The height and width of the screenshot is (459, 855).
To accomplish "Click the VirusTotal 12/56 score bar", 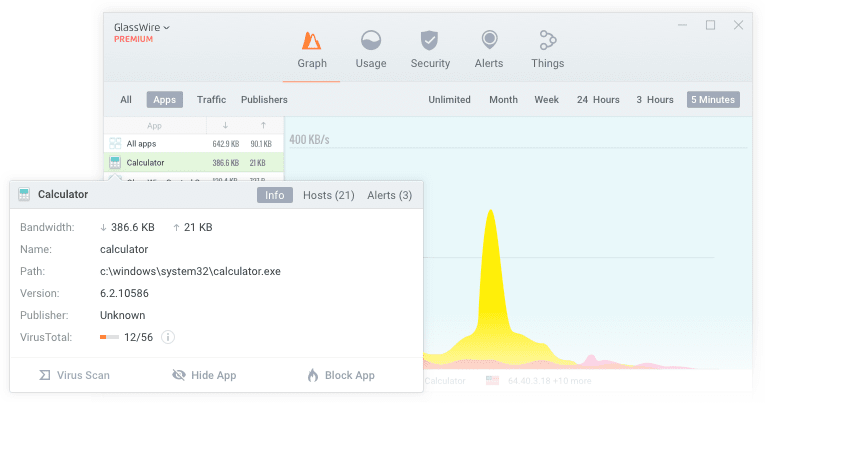I will coord(109,337).
